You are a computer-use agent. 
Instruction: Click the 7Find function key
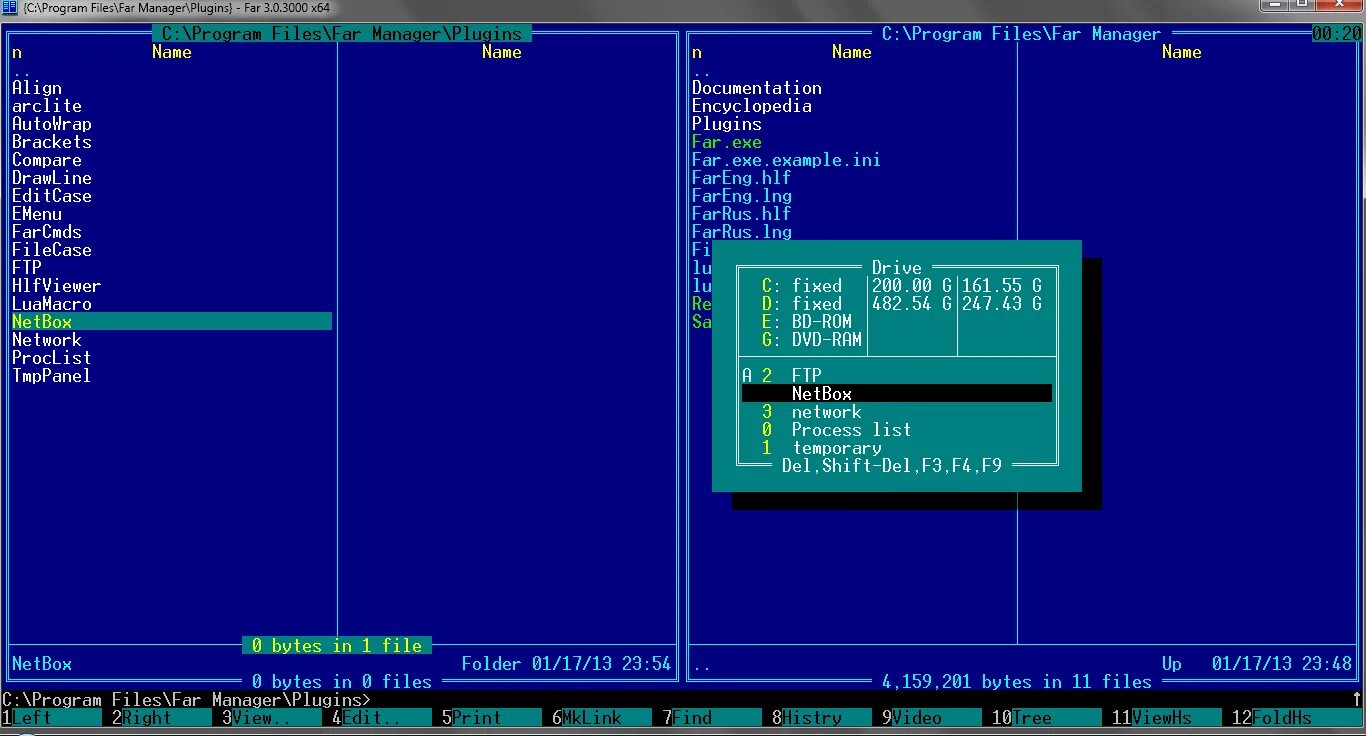tap(712, 718)
